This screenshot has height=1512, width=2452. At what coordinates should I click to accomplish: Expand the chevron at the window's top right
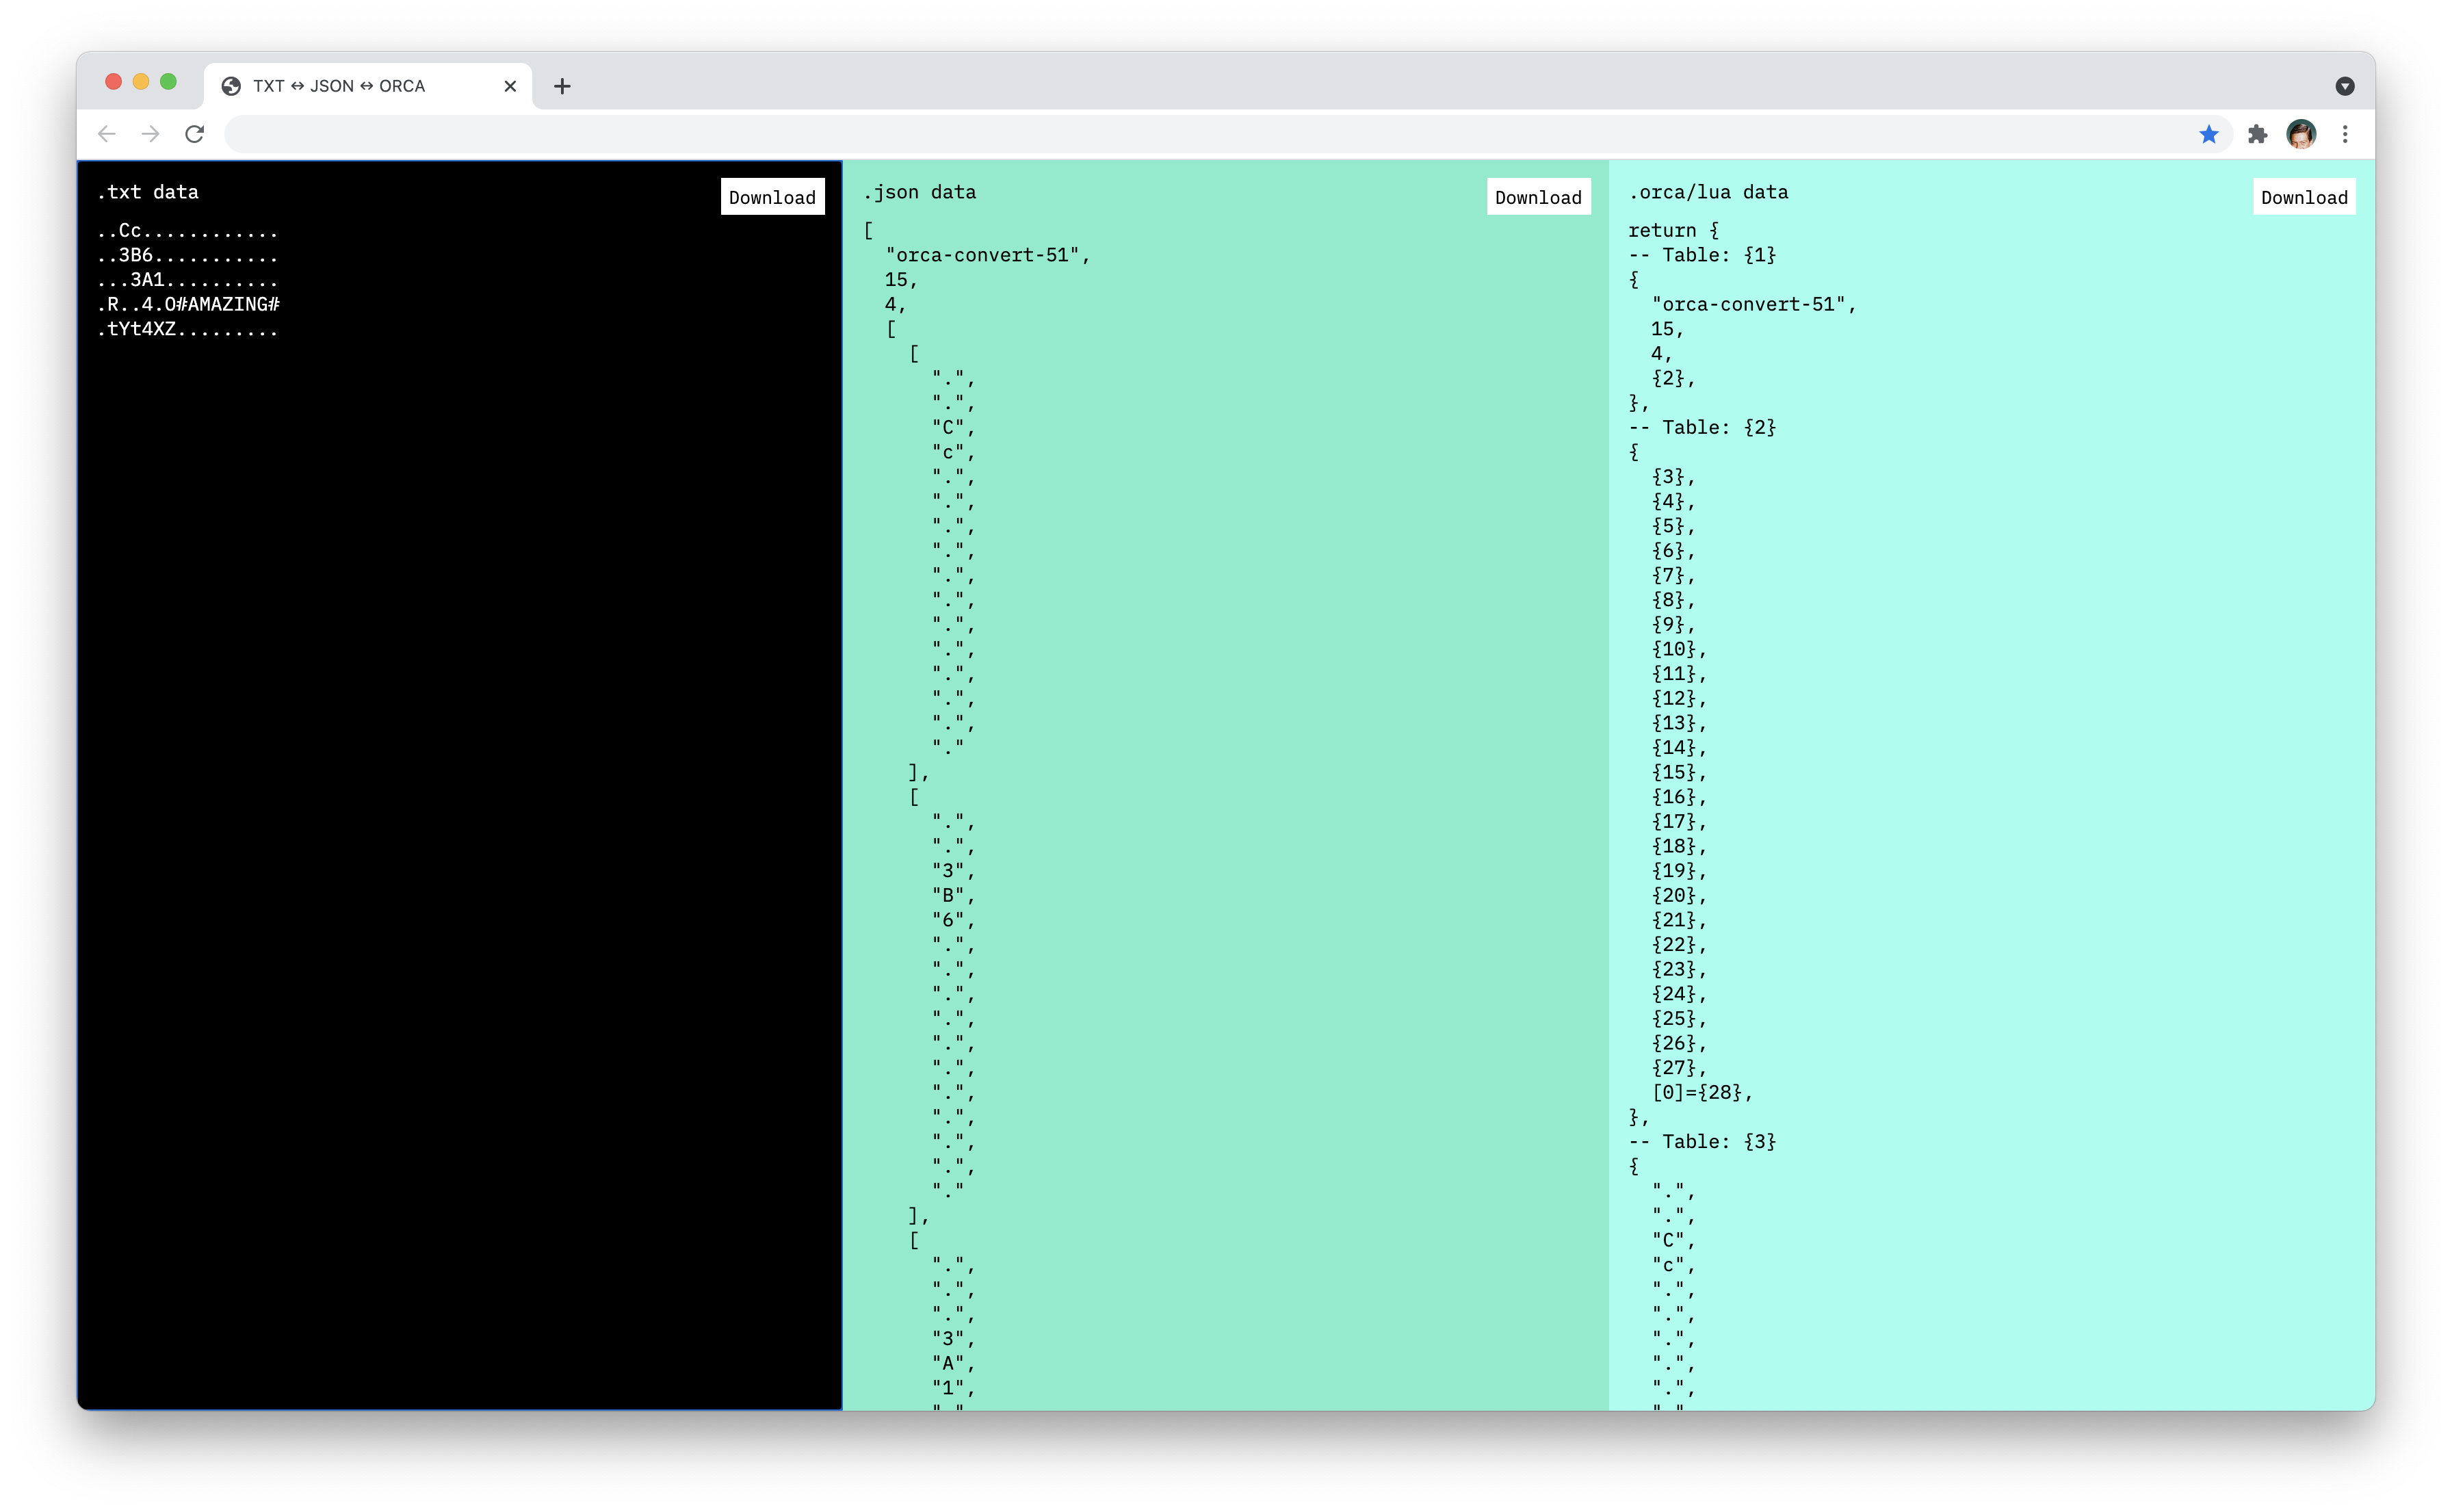click(2345, 87)
